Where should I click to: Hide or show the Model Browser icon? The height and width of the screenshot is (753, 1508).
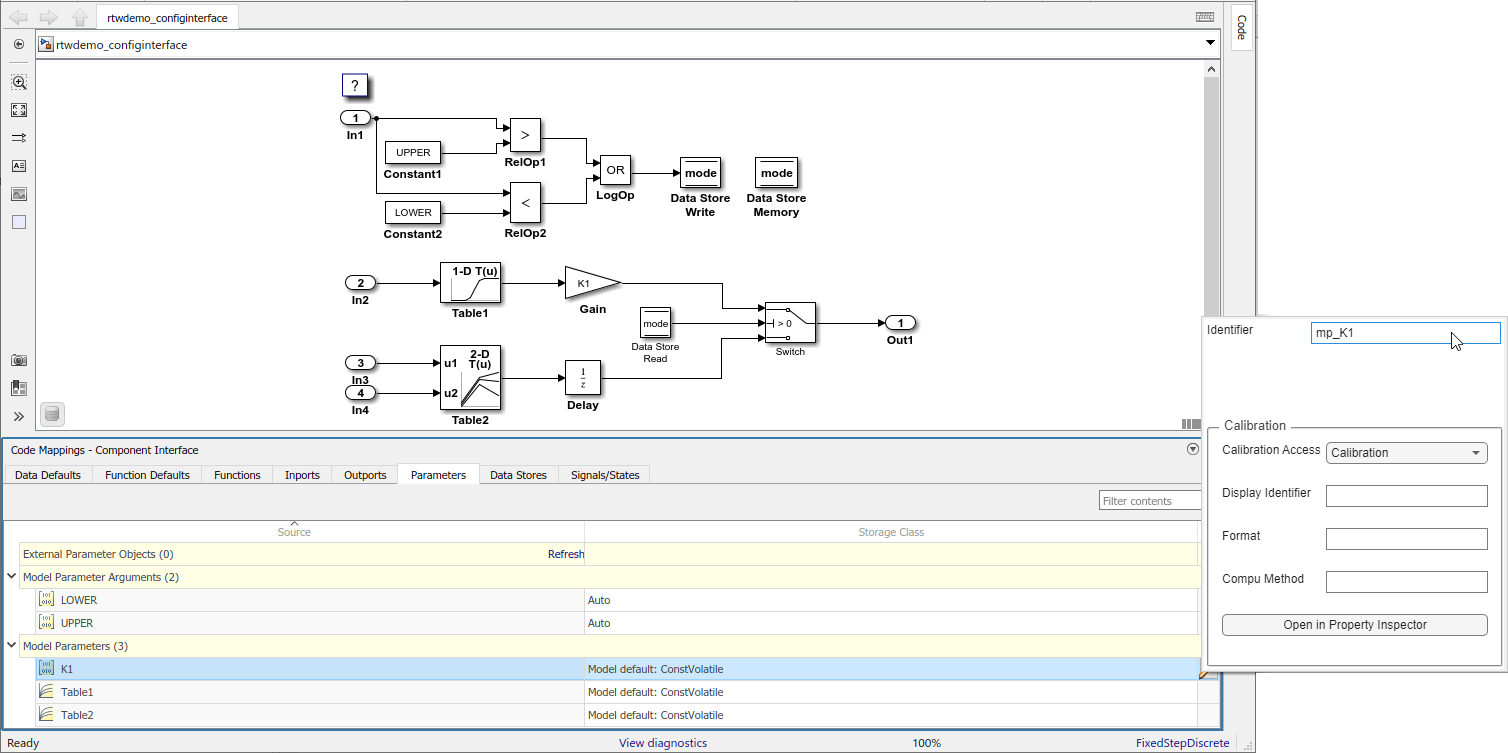(x=19, y=44)
